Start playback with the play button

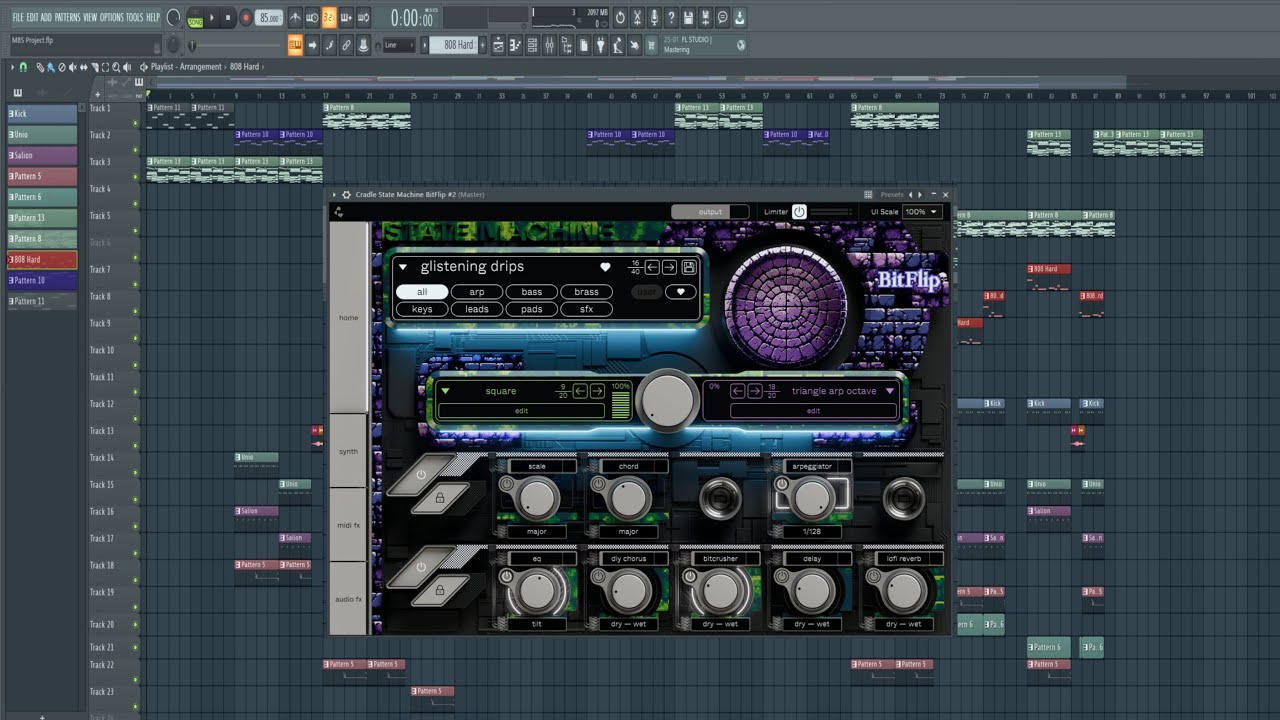point(212,18)
